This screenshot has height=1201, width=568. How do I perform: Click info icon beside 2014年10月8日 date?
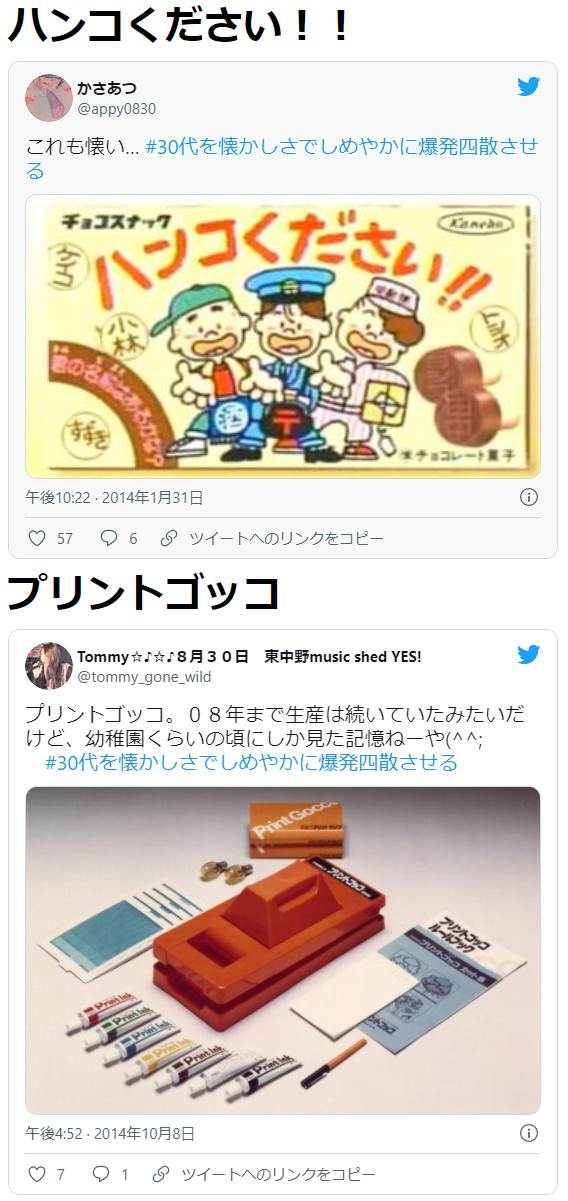529,1133
